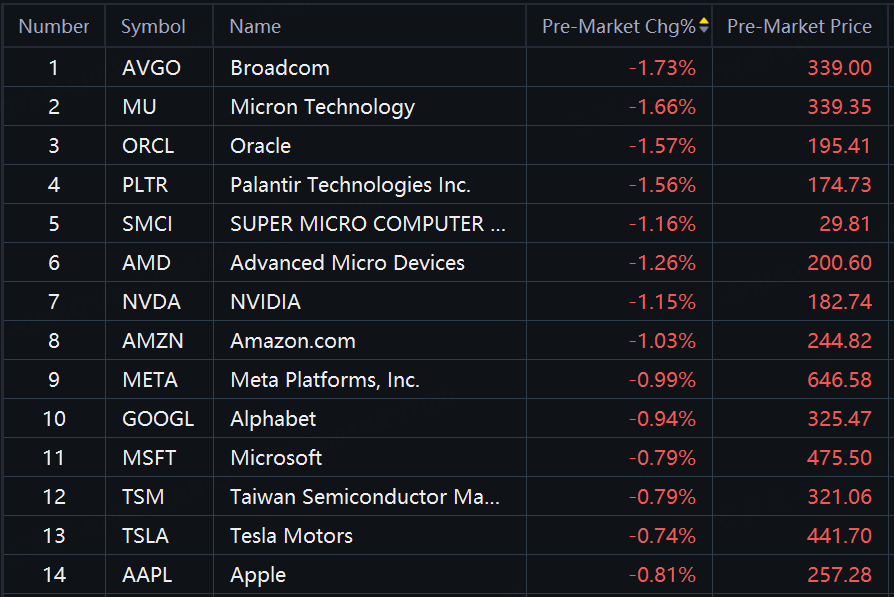Open the NVDA ticker symbol
The height and width of the screenshot is (597, 894).
tap(149, 302)
